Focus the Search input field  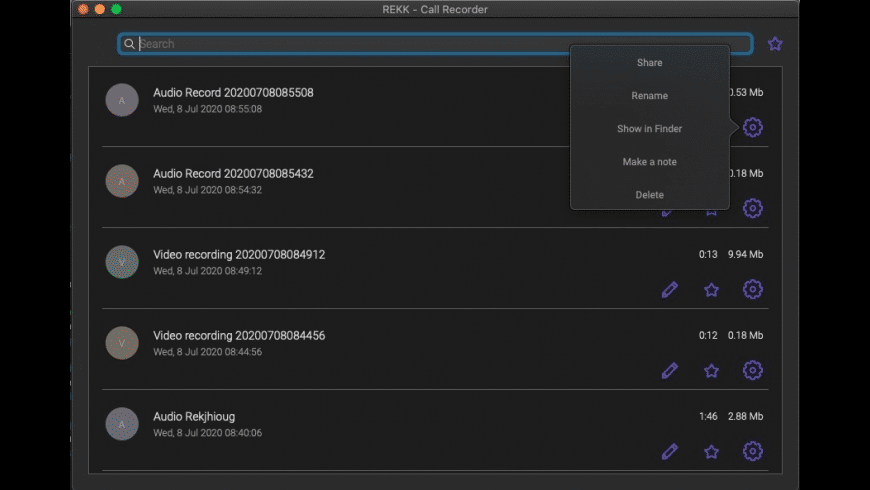(435, 44)
